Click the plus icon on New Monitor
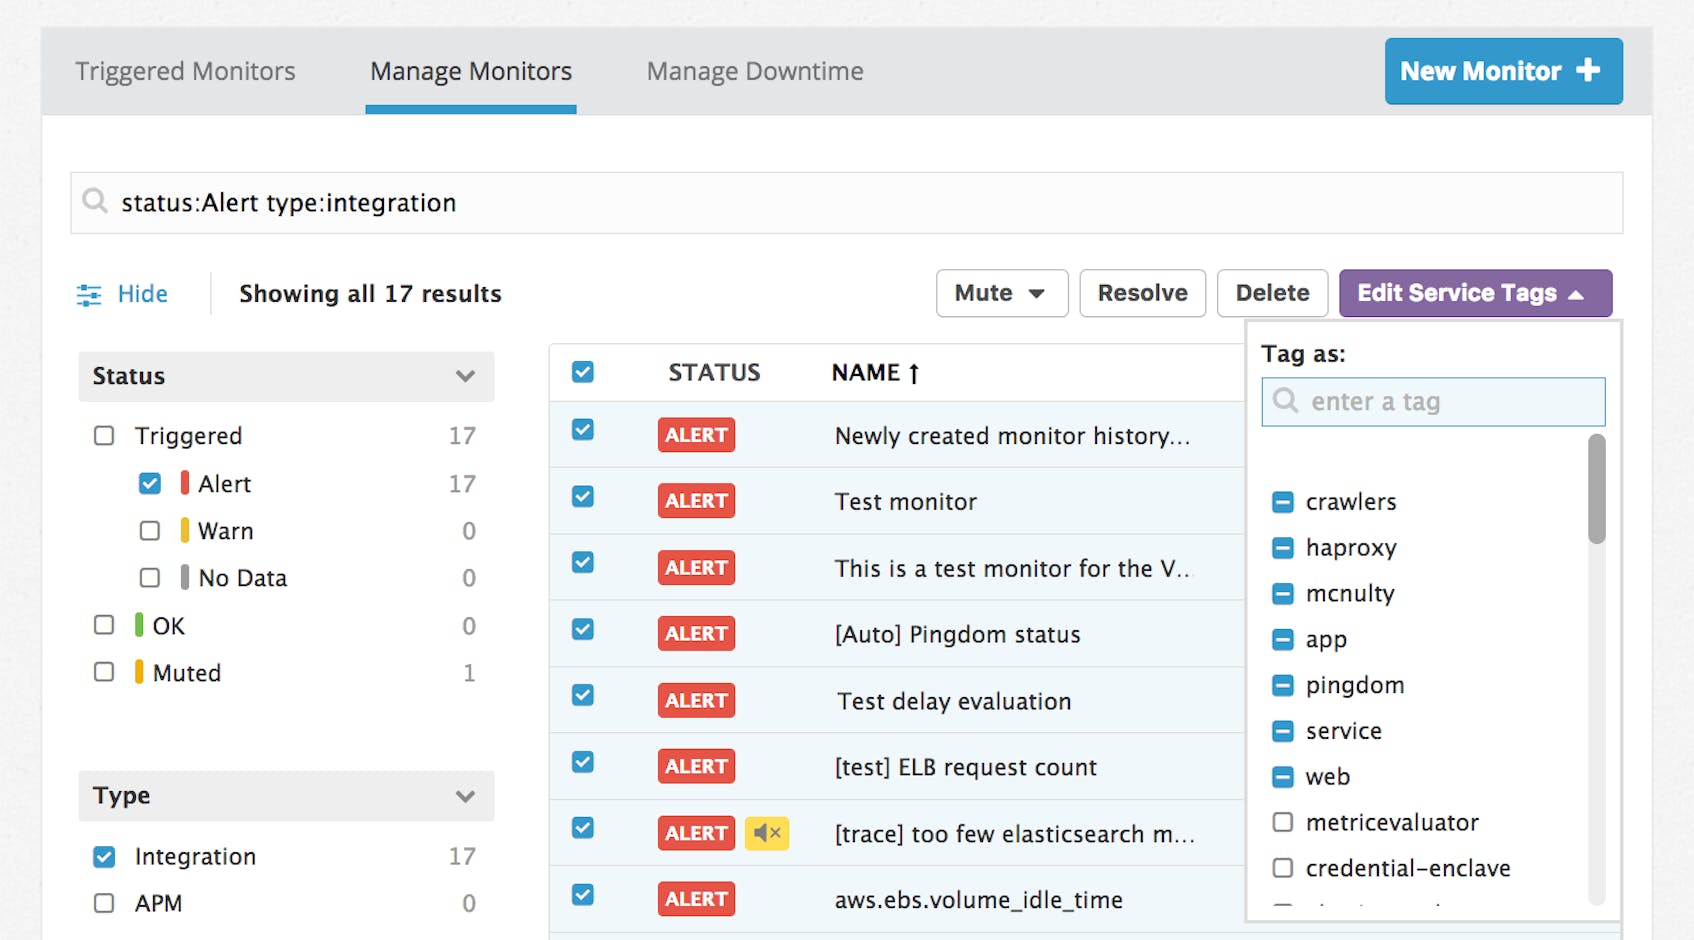The image size is (1694, 940). 1586,71
